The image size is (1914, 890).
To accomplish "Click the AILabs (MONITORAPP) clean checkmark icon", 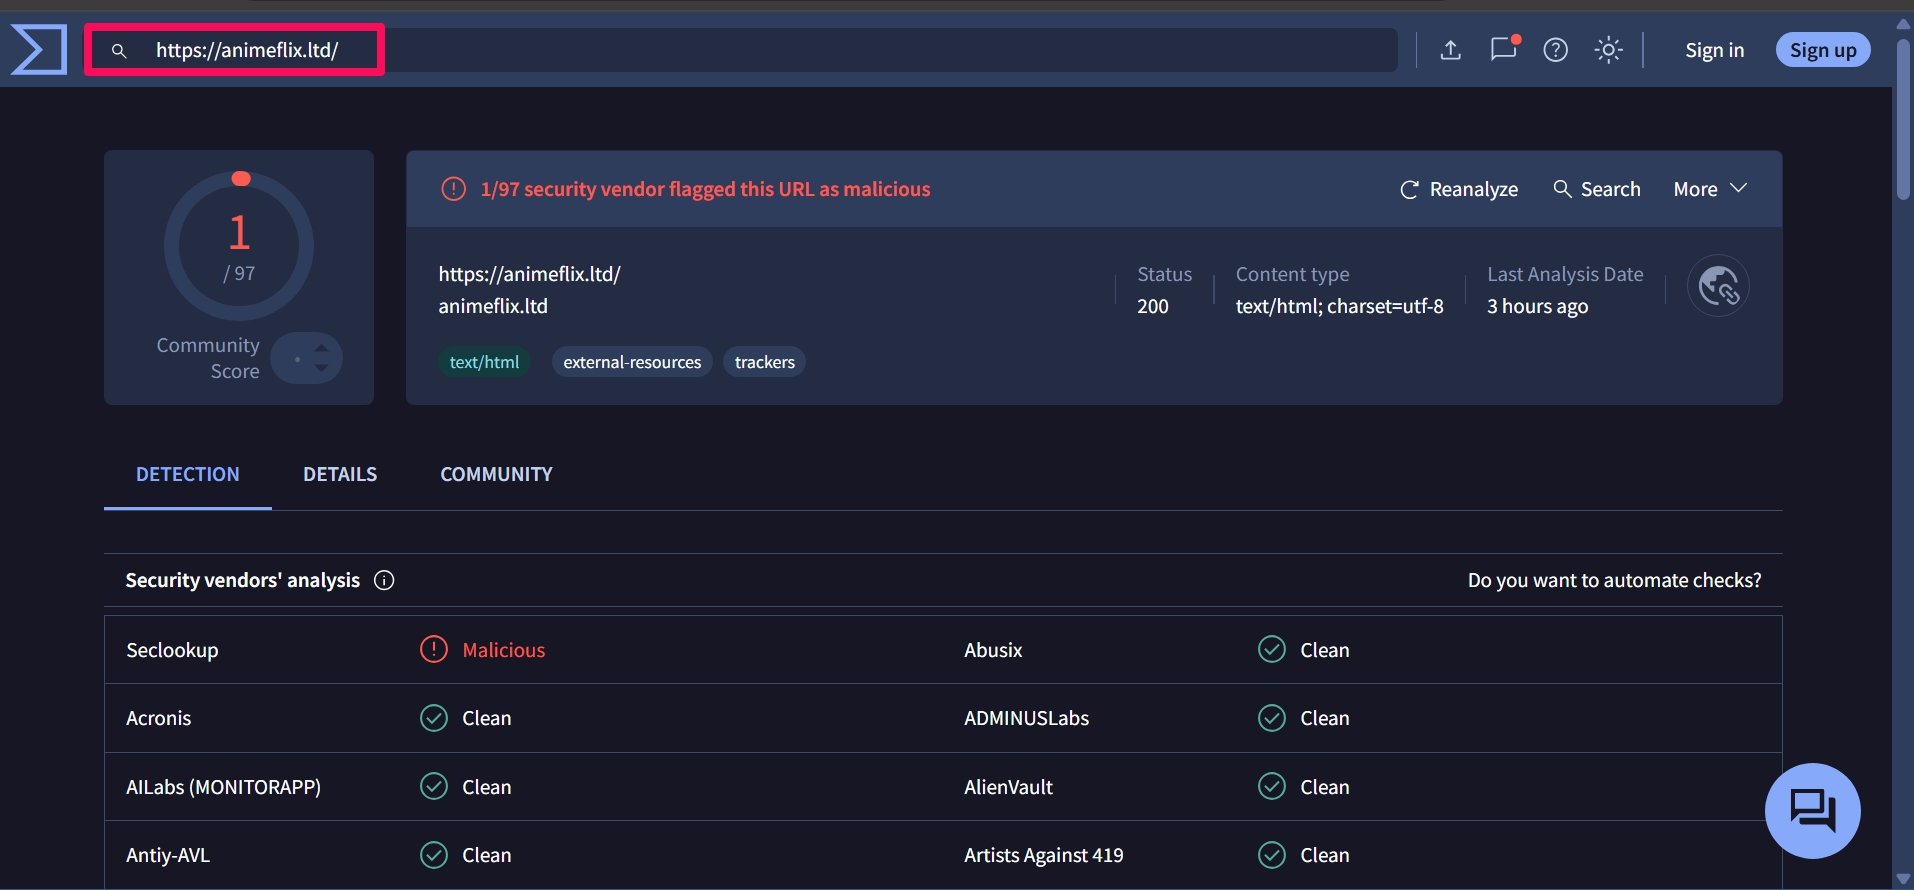I will pos(434,786).
